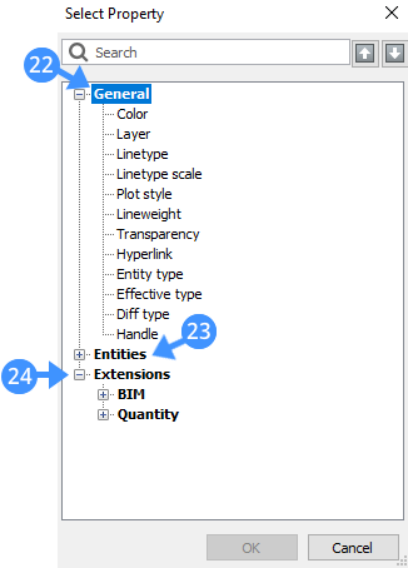Pick the Lineweight property
This screenshot has height=568, width=408.
pos(149,214)
